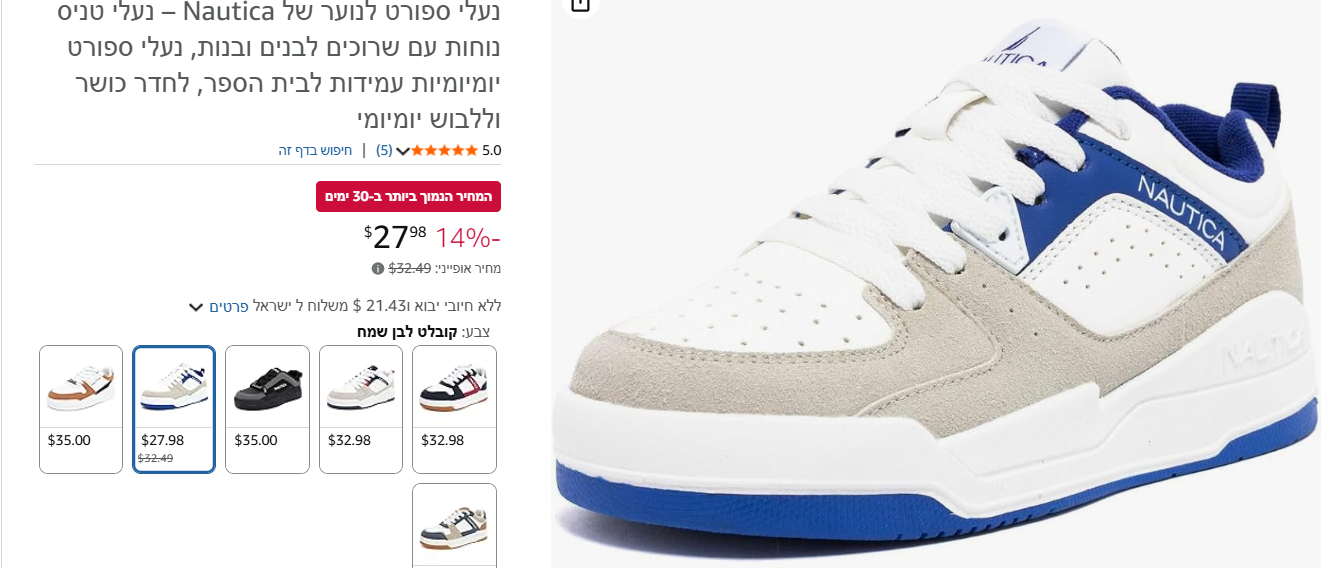Click the five-star rating icons
The image size is (1322, 568).
[444, 151]
